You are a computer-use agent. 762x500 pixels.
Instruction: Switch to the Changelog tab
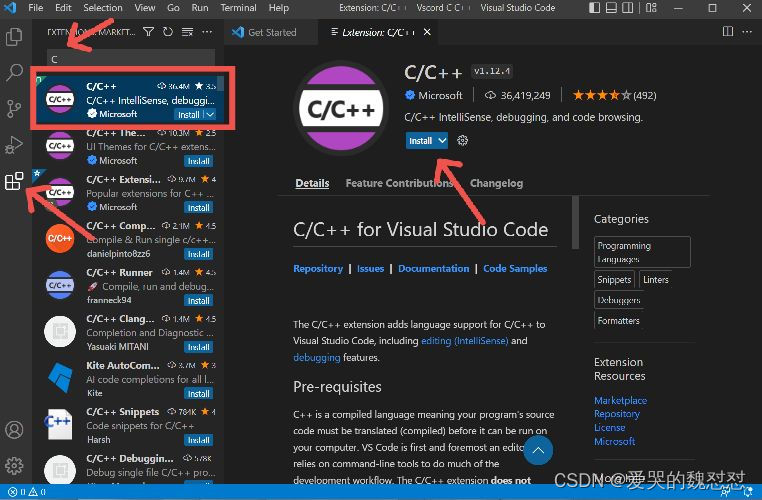pyautogui.click(x=496, y=183)
